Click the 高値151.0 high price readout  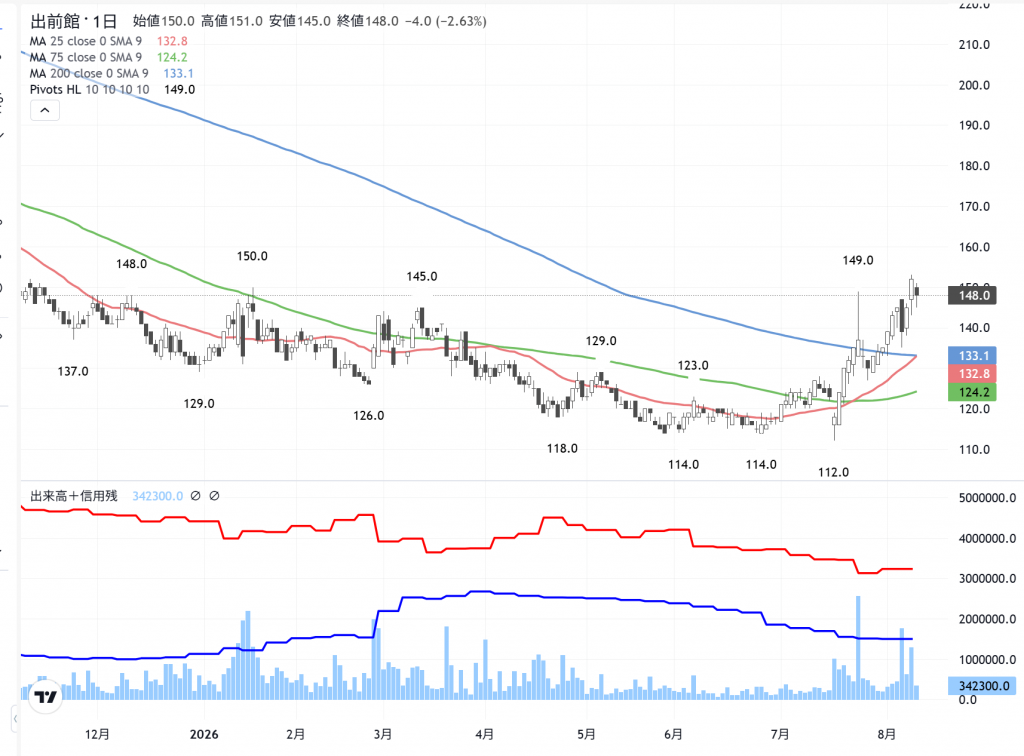pos(232,22)
